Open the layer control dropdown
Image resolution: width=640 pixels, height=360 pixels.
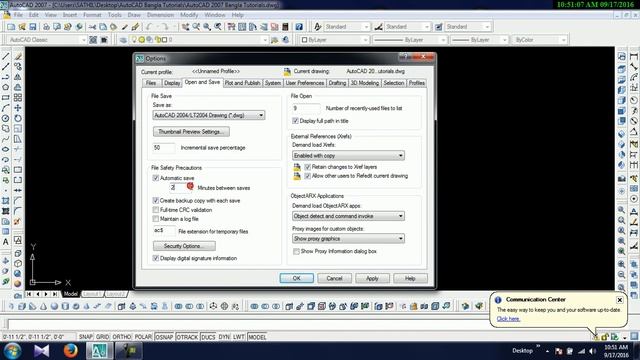tap(199, 40)
